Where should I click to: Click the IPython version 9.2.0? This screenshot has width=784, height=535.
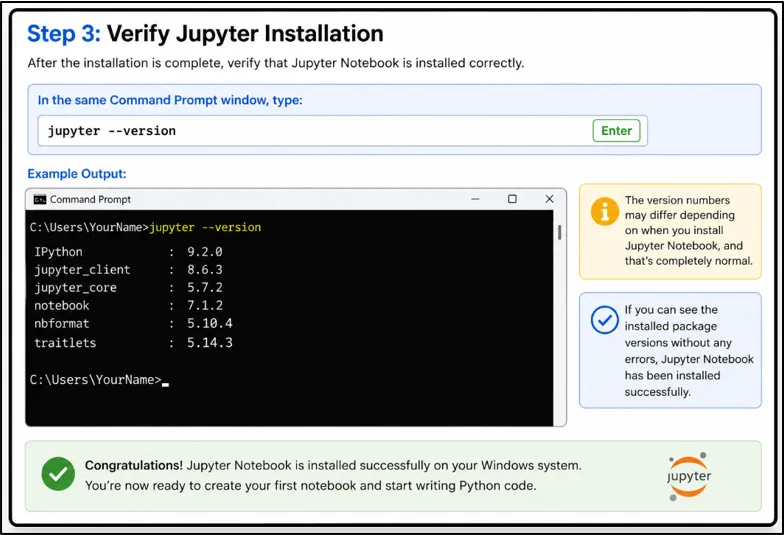[x=204, y=252]
